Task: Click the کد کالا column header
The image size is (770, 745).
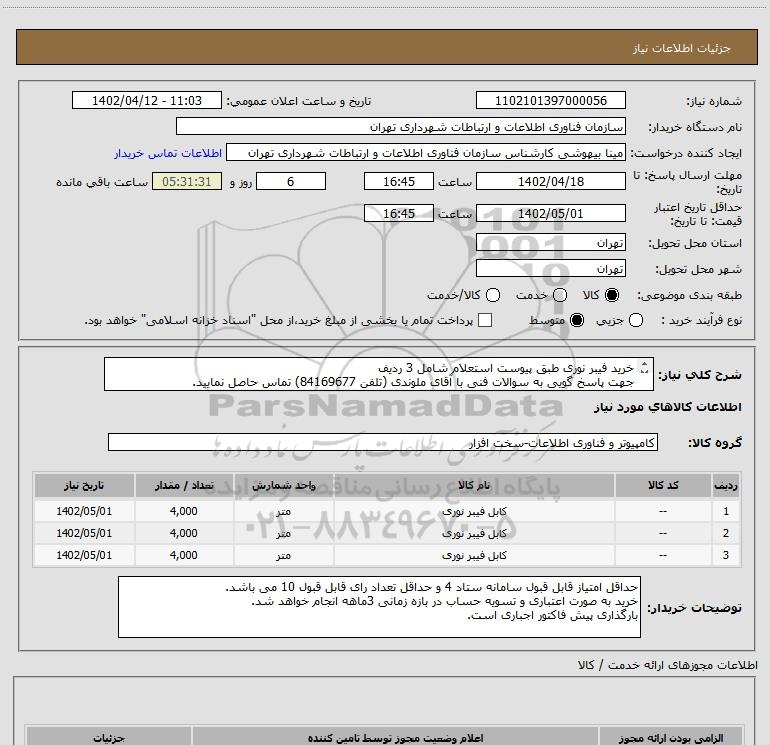Action: [x=663, y=485]
